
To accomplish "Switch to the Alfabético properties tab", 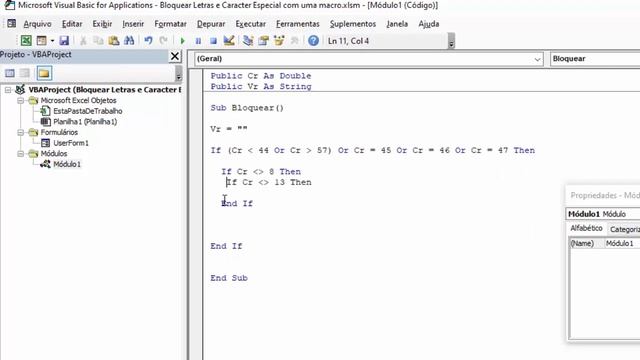I will [x=586, y=229].
